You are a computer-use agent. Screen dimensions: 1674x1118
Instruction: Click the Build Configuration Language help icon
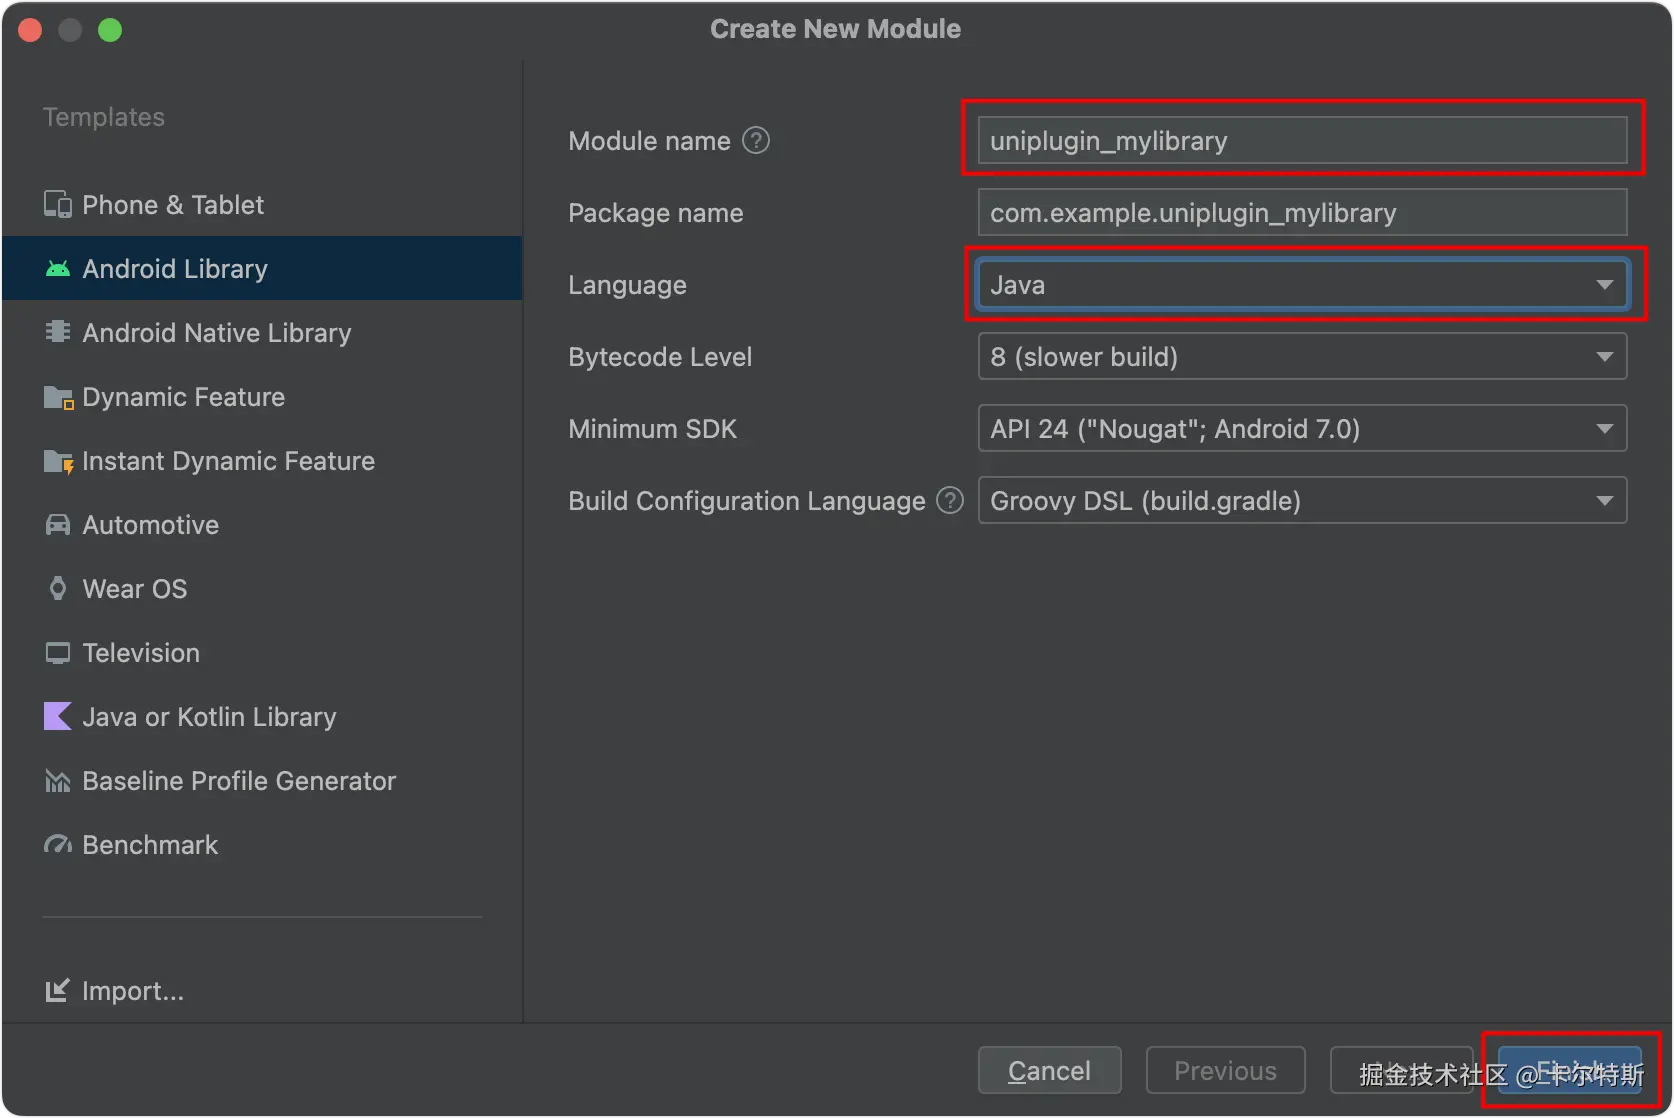pos(949,500)
